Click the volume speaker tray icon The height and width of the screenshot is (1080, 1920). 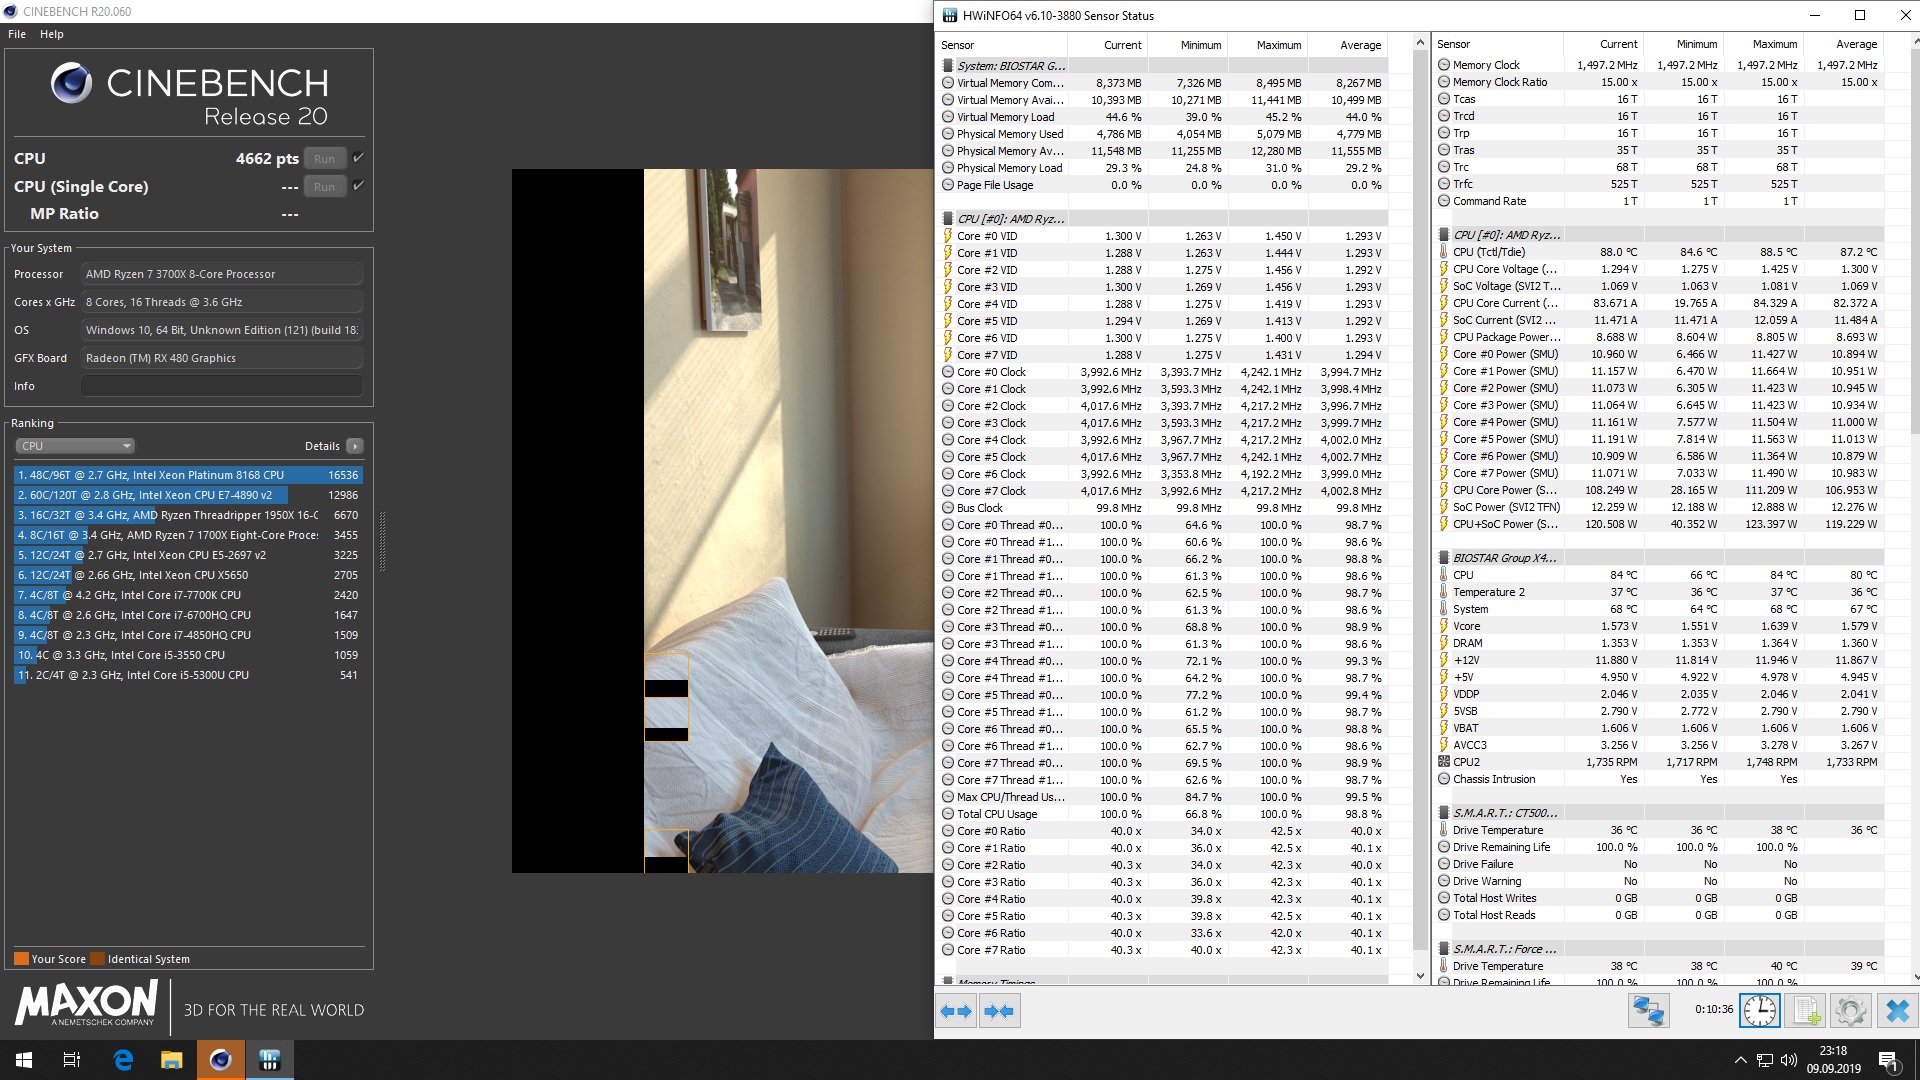[x=1789, y=1060]
